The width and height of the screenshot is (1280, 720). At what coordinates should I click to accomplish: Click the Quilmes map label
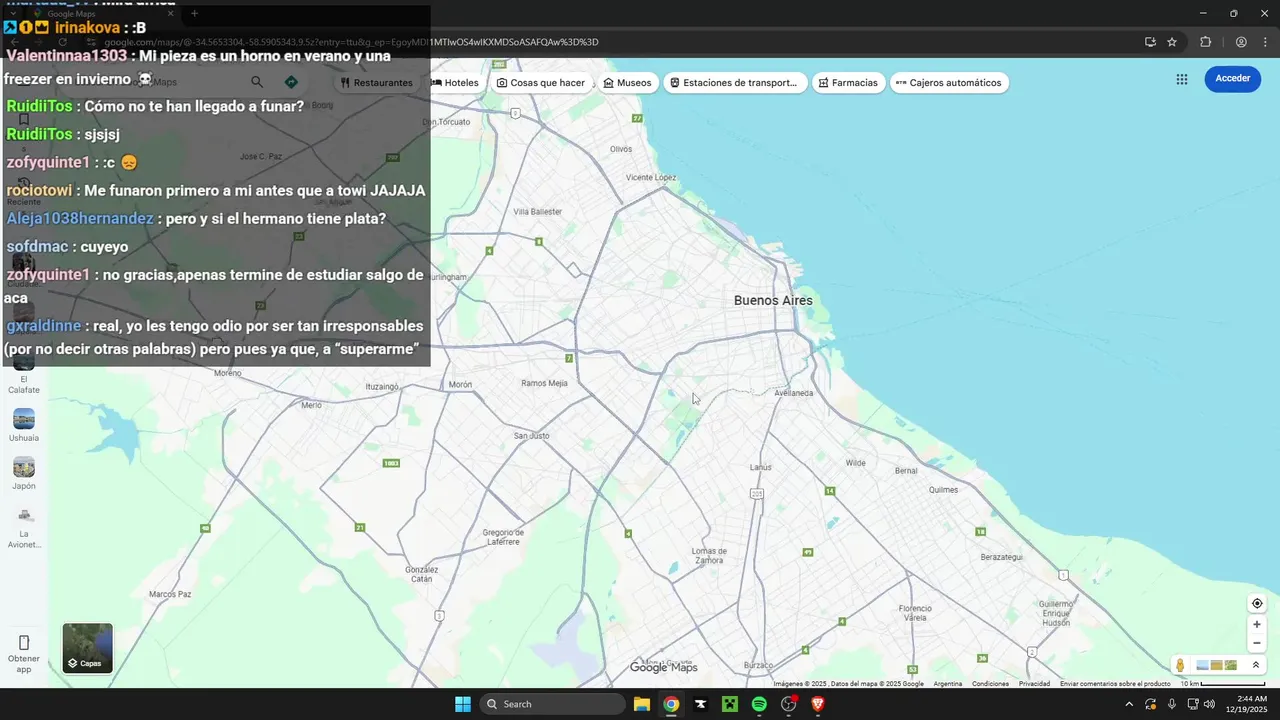point(943,490)
